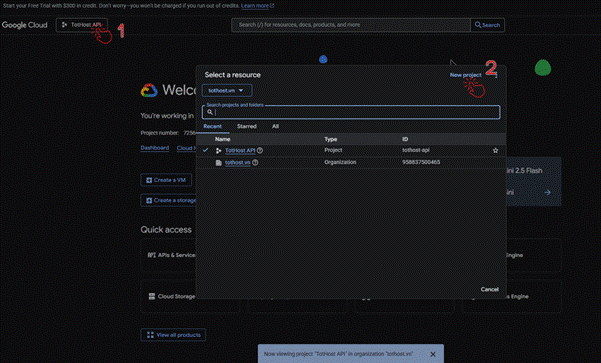Click the ID column header
The height and width of the screenshot is (363, 601).
click(x=405, y=139)
